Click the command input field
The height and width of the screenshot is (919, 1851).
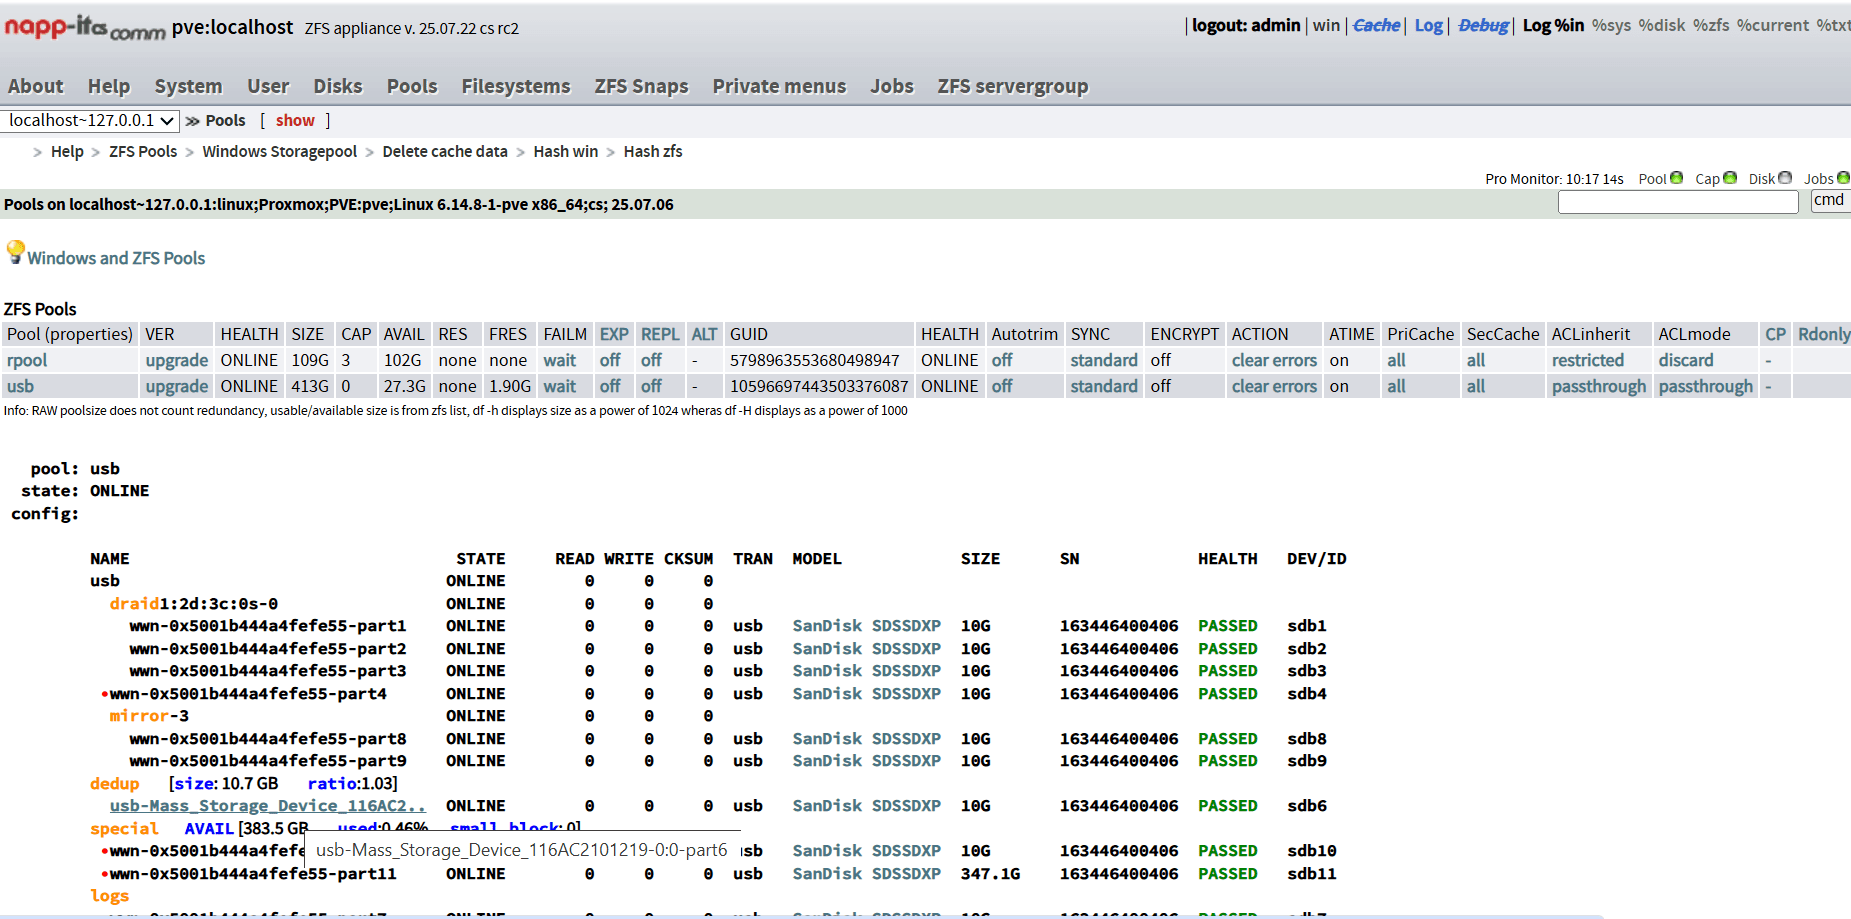[1678, 202]
